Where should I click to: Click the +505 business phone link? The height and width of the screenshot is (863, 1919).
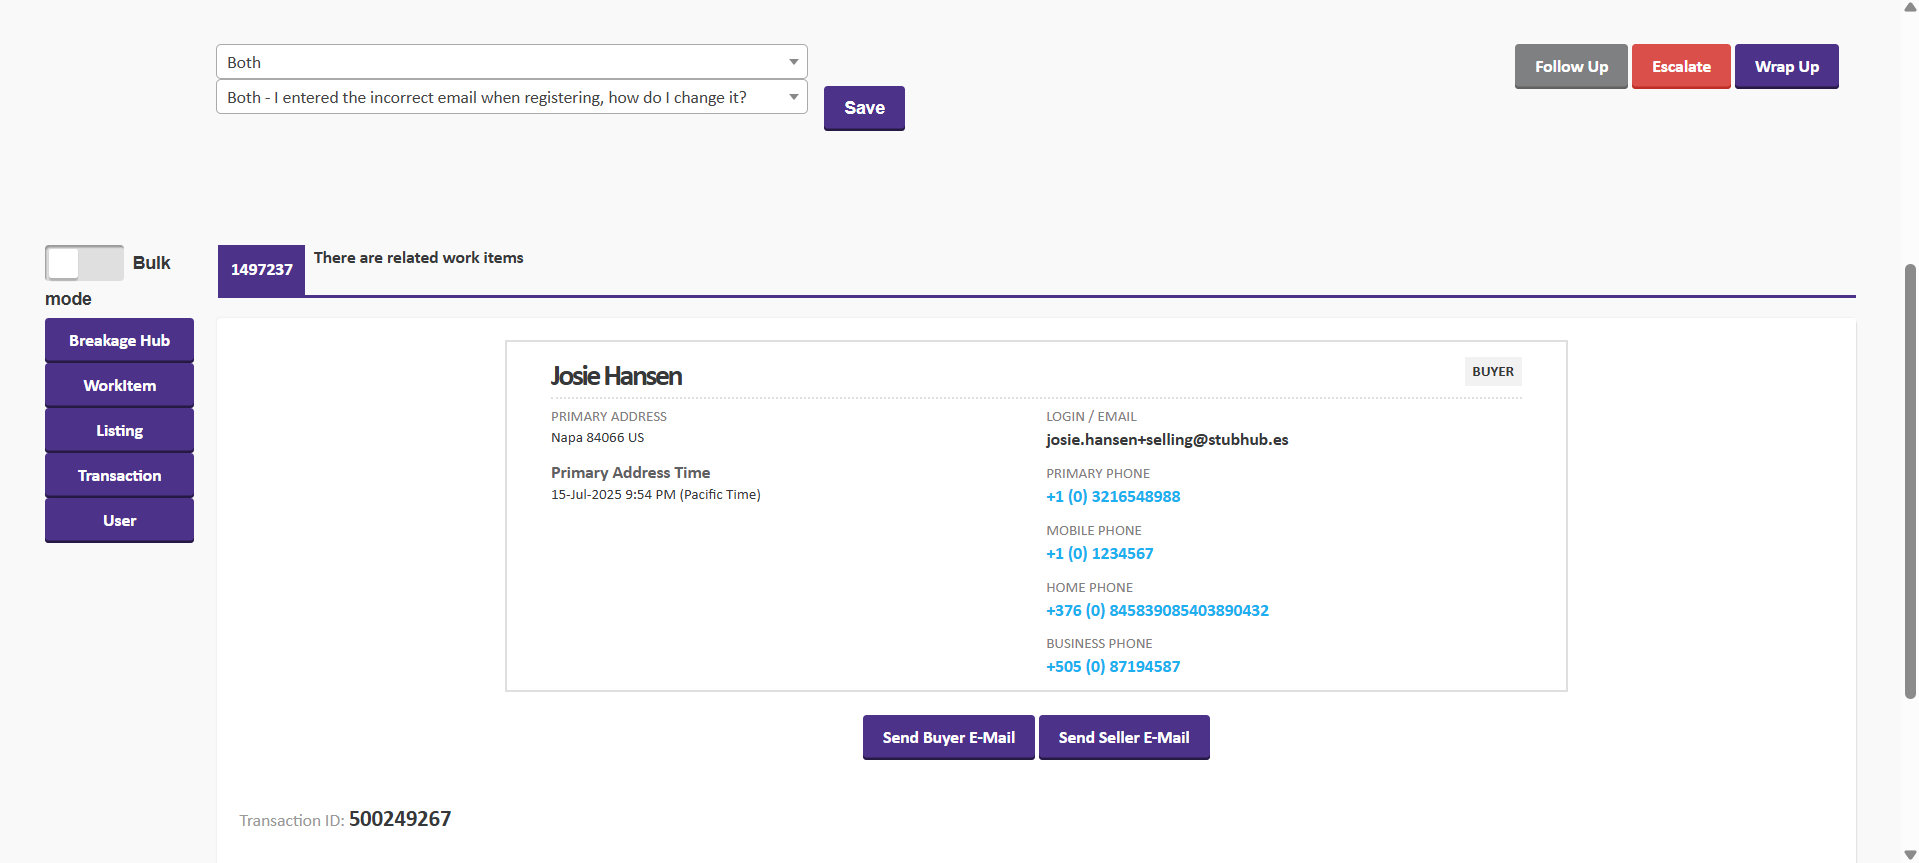(x=1112, y=667)
